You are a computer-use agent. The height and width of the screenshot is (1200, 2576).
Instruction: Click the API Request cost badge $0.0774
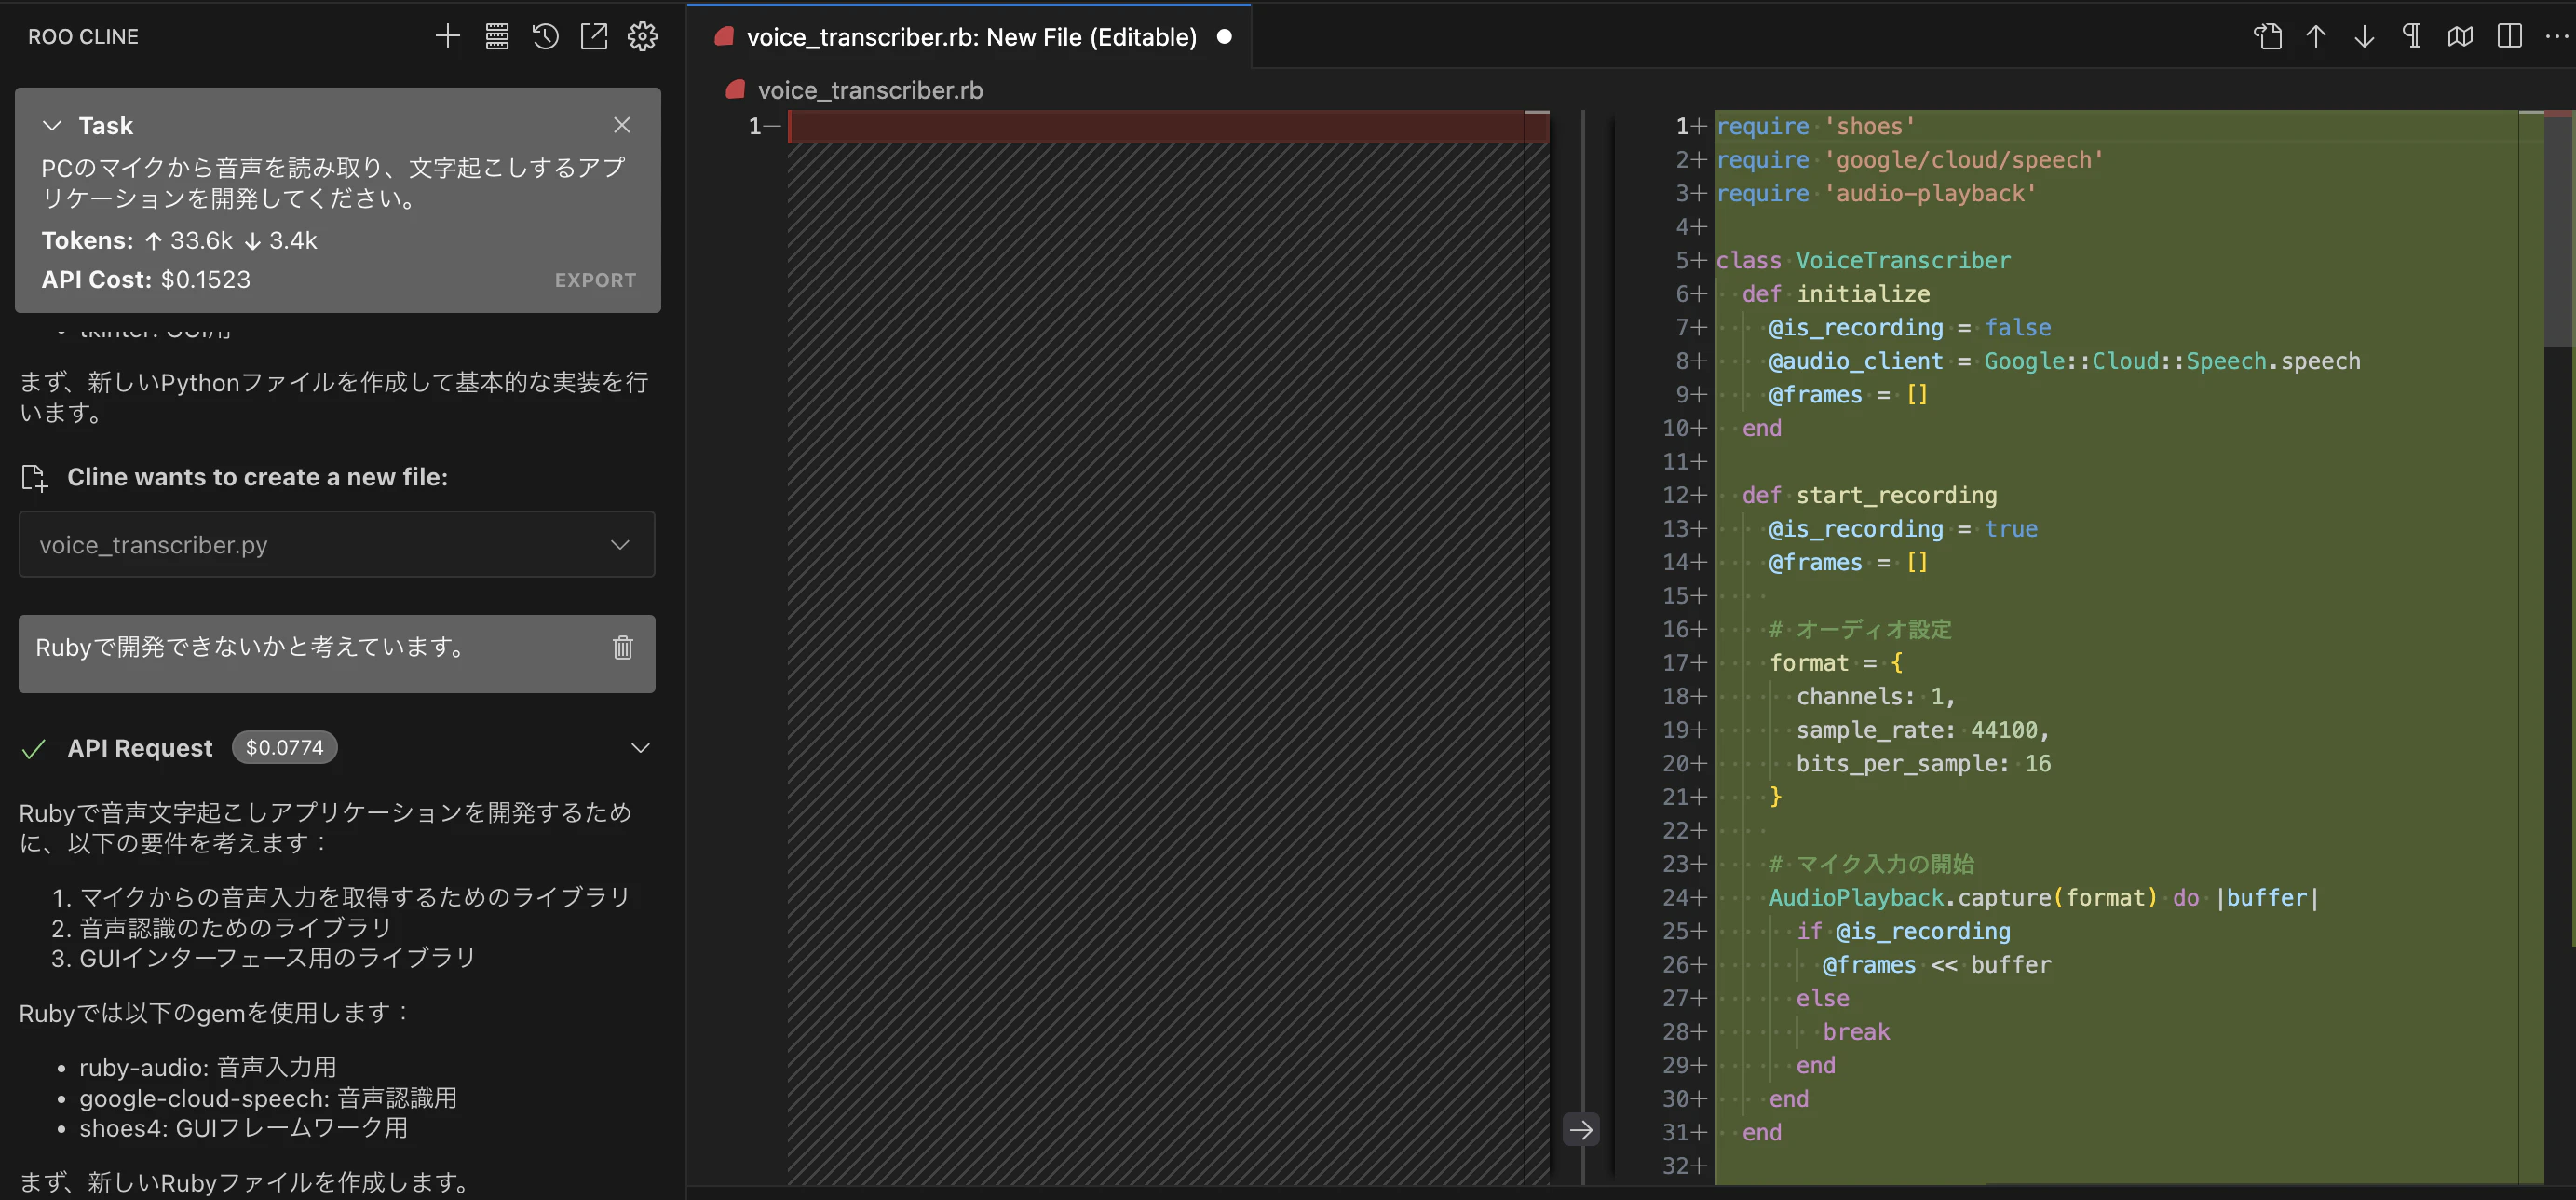[285, 748]
